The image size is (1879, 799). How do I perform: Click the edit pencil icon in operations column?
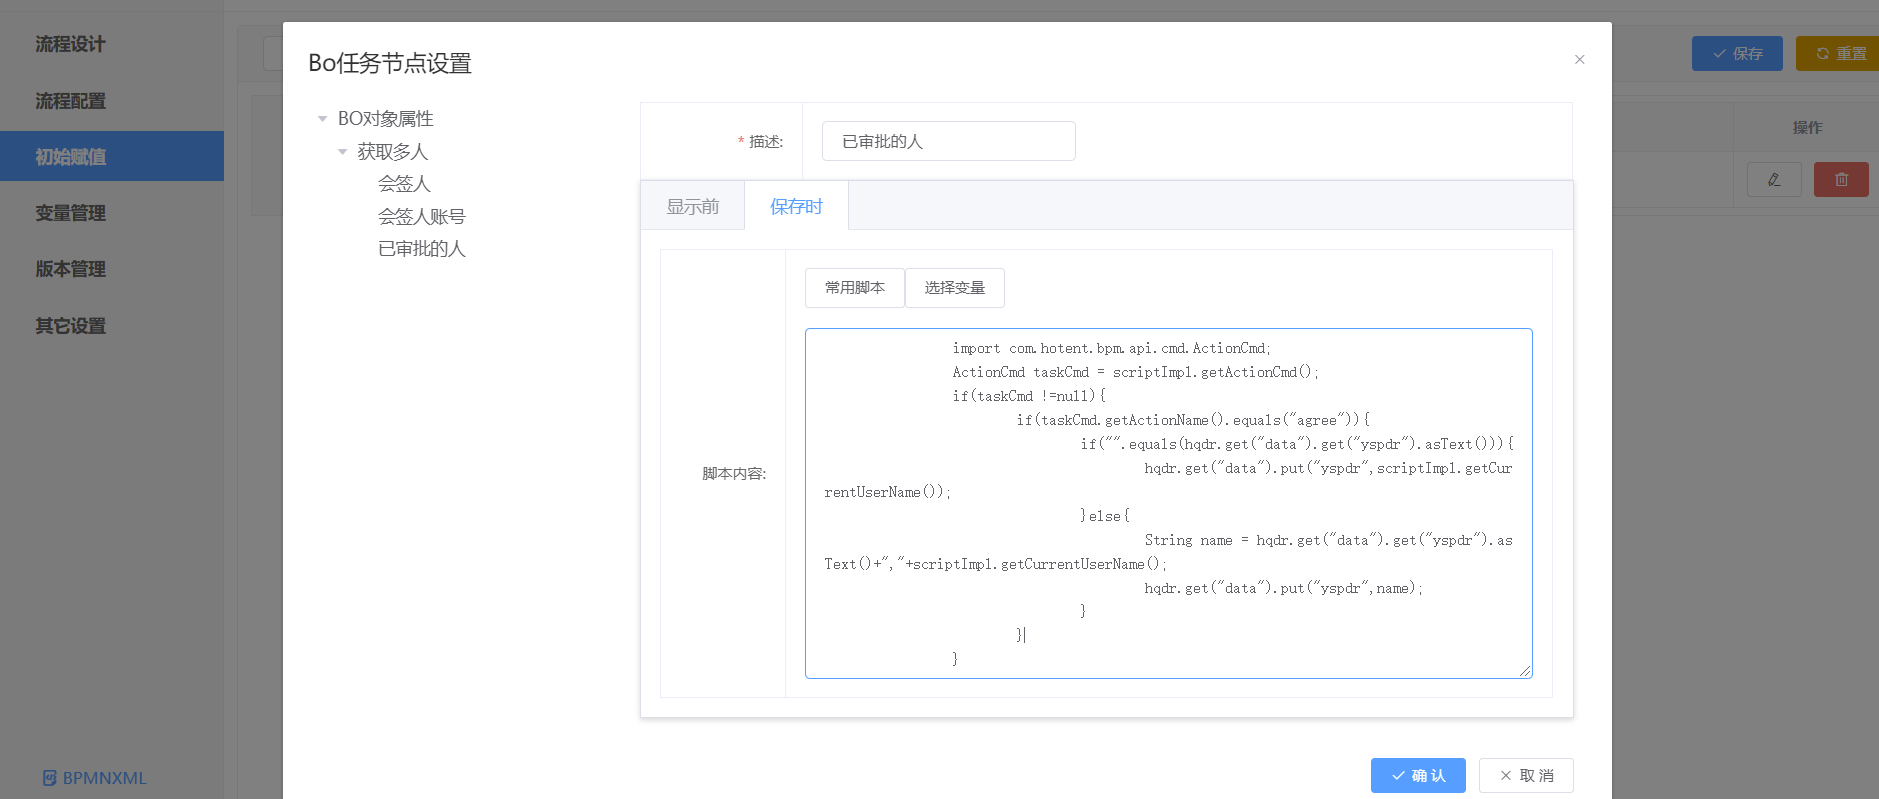[x=1773, y=180]
